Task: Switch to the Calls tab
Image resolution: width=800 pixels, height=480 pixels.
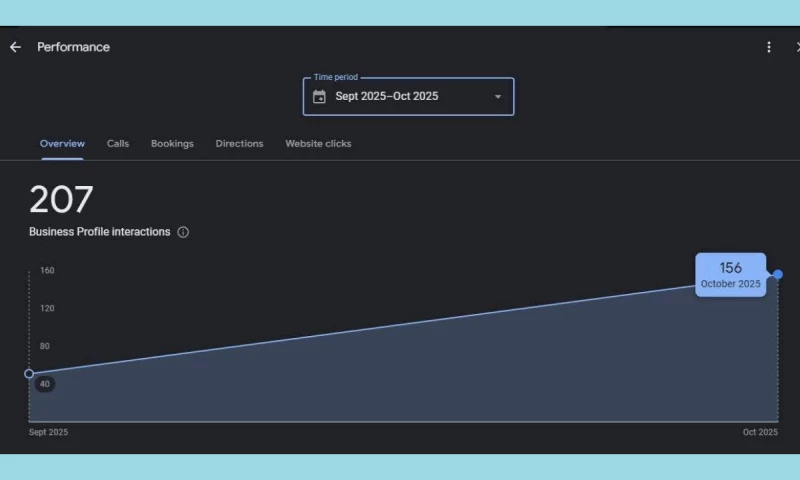Action: point(118,144)
